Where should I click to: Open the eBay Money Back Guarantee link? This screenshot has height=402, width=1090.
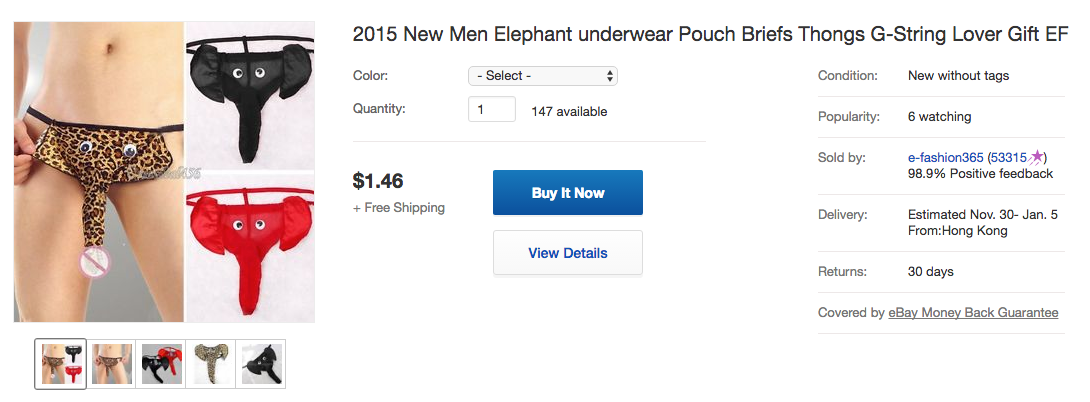[973, 313]
